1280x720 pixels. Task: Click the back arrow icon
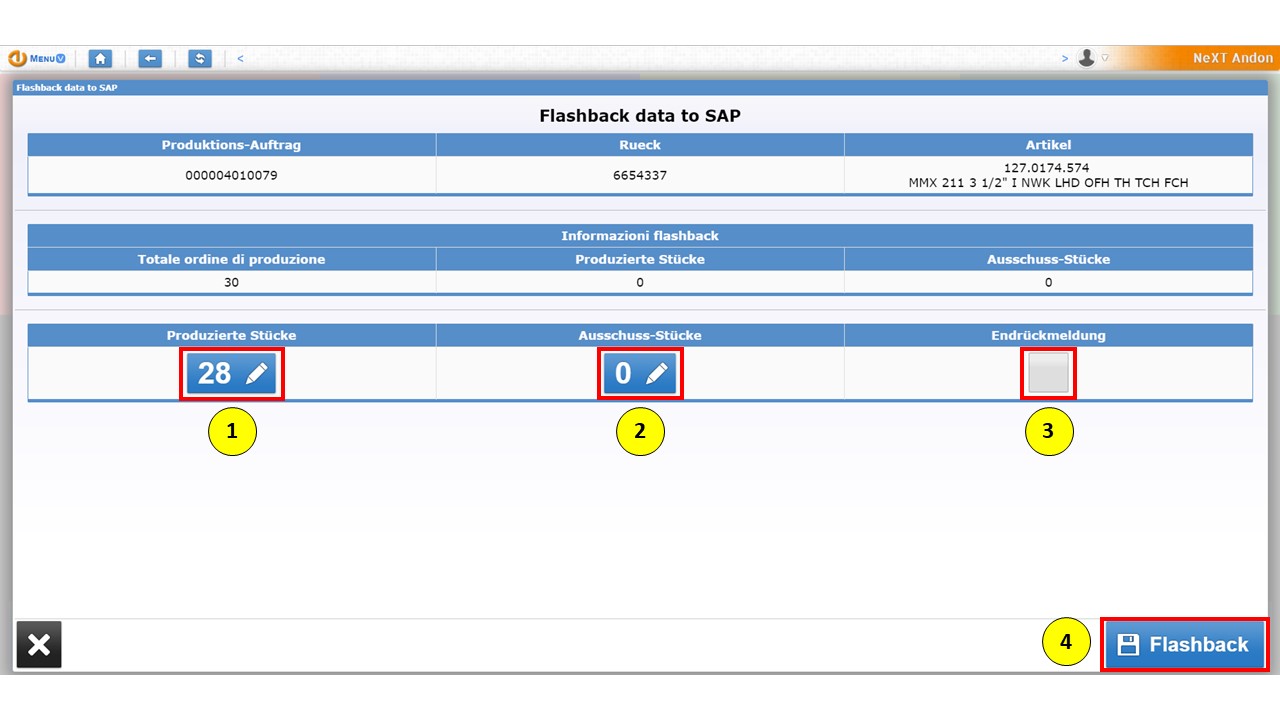point(150,58)
